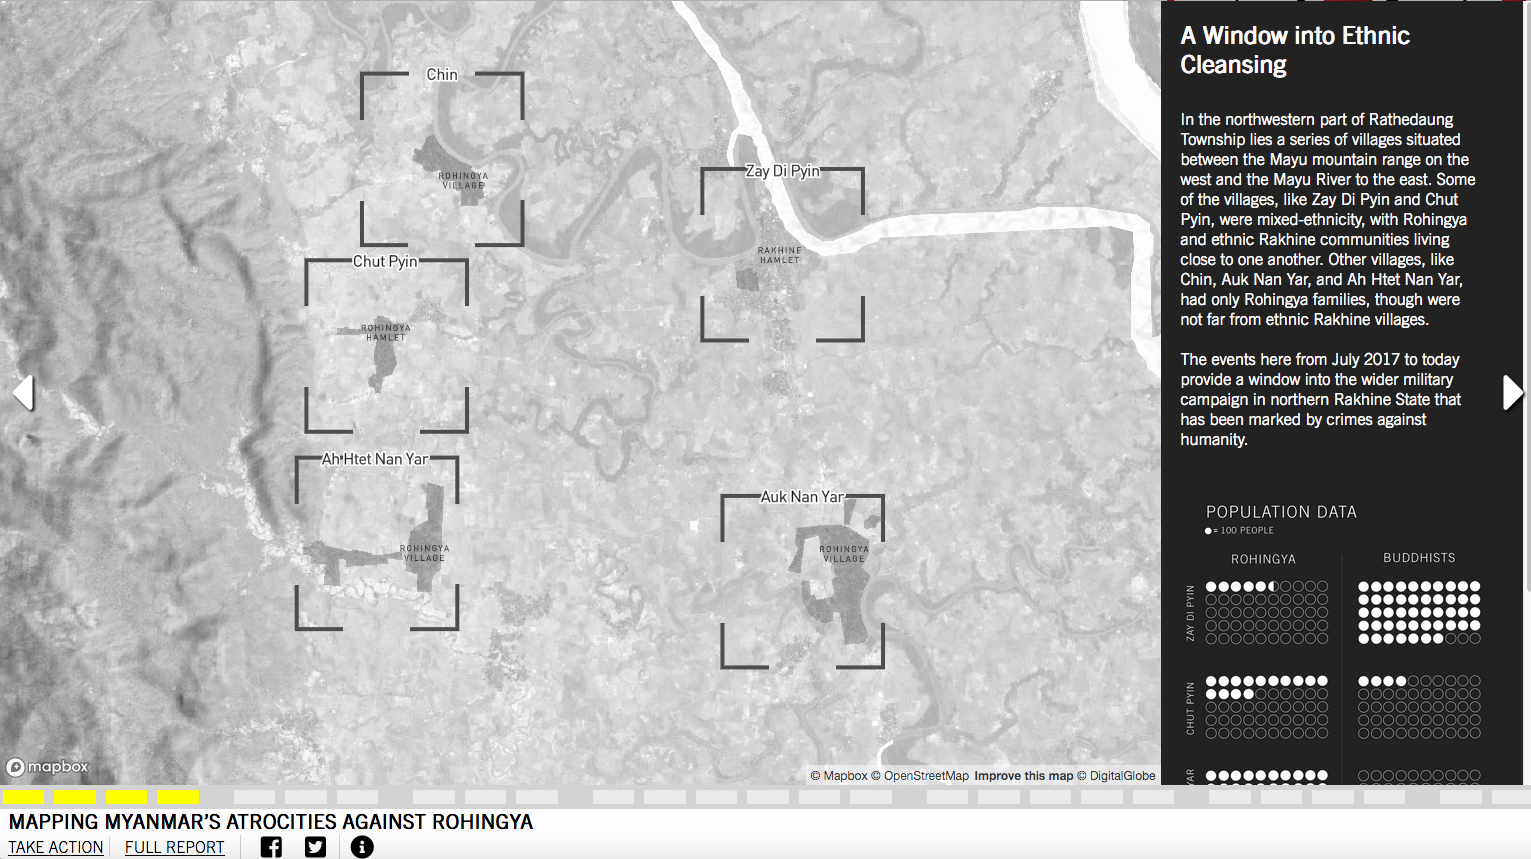Viewport: 1531px width, 859px height.
Task: Click the Mapping Myanmar's Atrocities Against Rohingya title
Action: 271,822
